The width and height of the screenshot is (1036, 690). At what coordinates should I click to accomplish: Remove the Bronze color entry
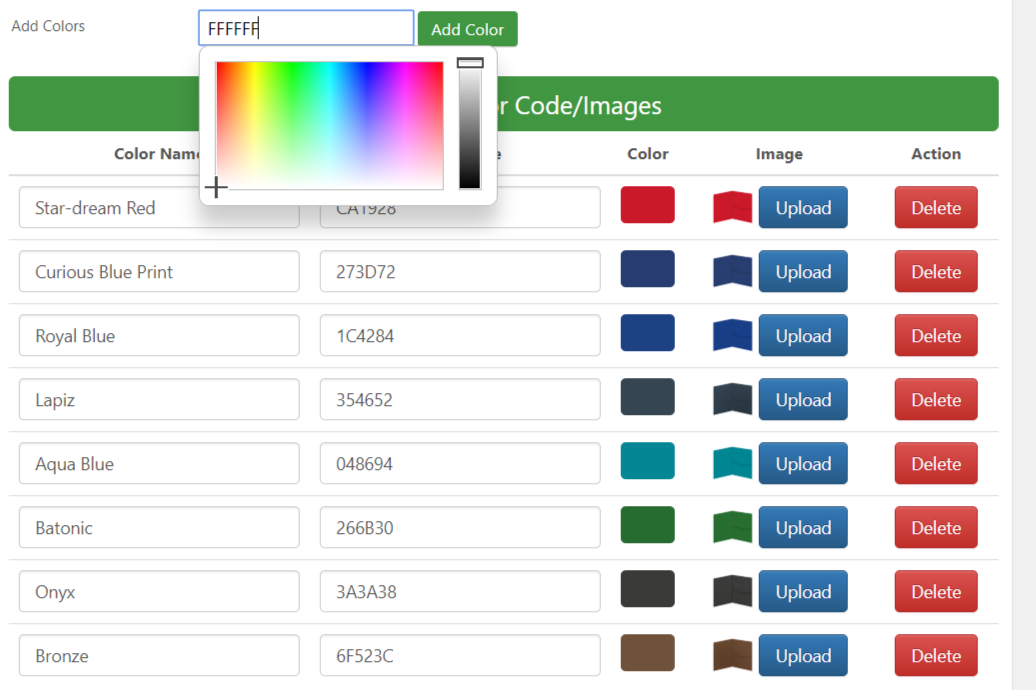tap(935, 656)
